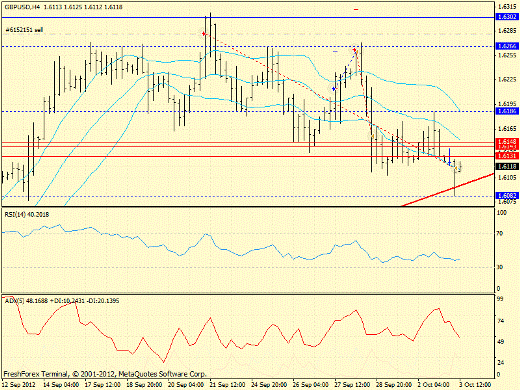Viewport: 520px width, 390px height.
Task: Click the blue buy arrow before 27 Sep 12:00
Action: point(334,89)
